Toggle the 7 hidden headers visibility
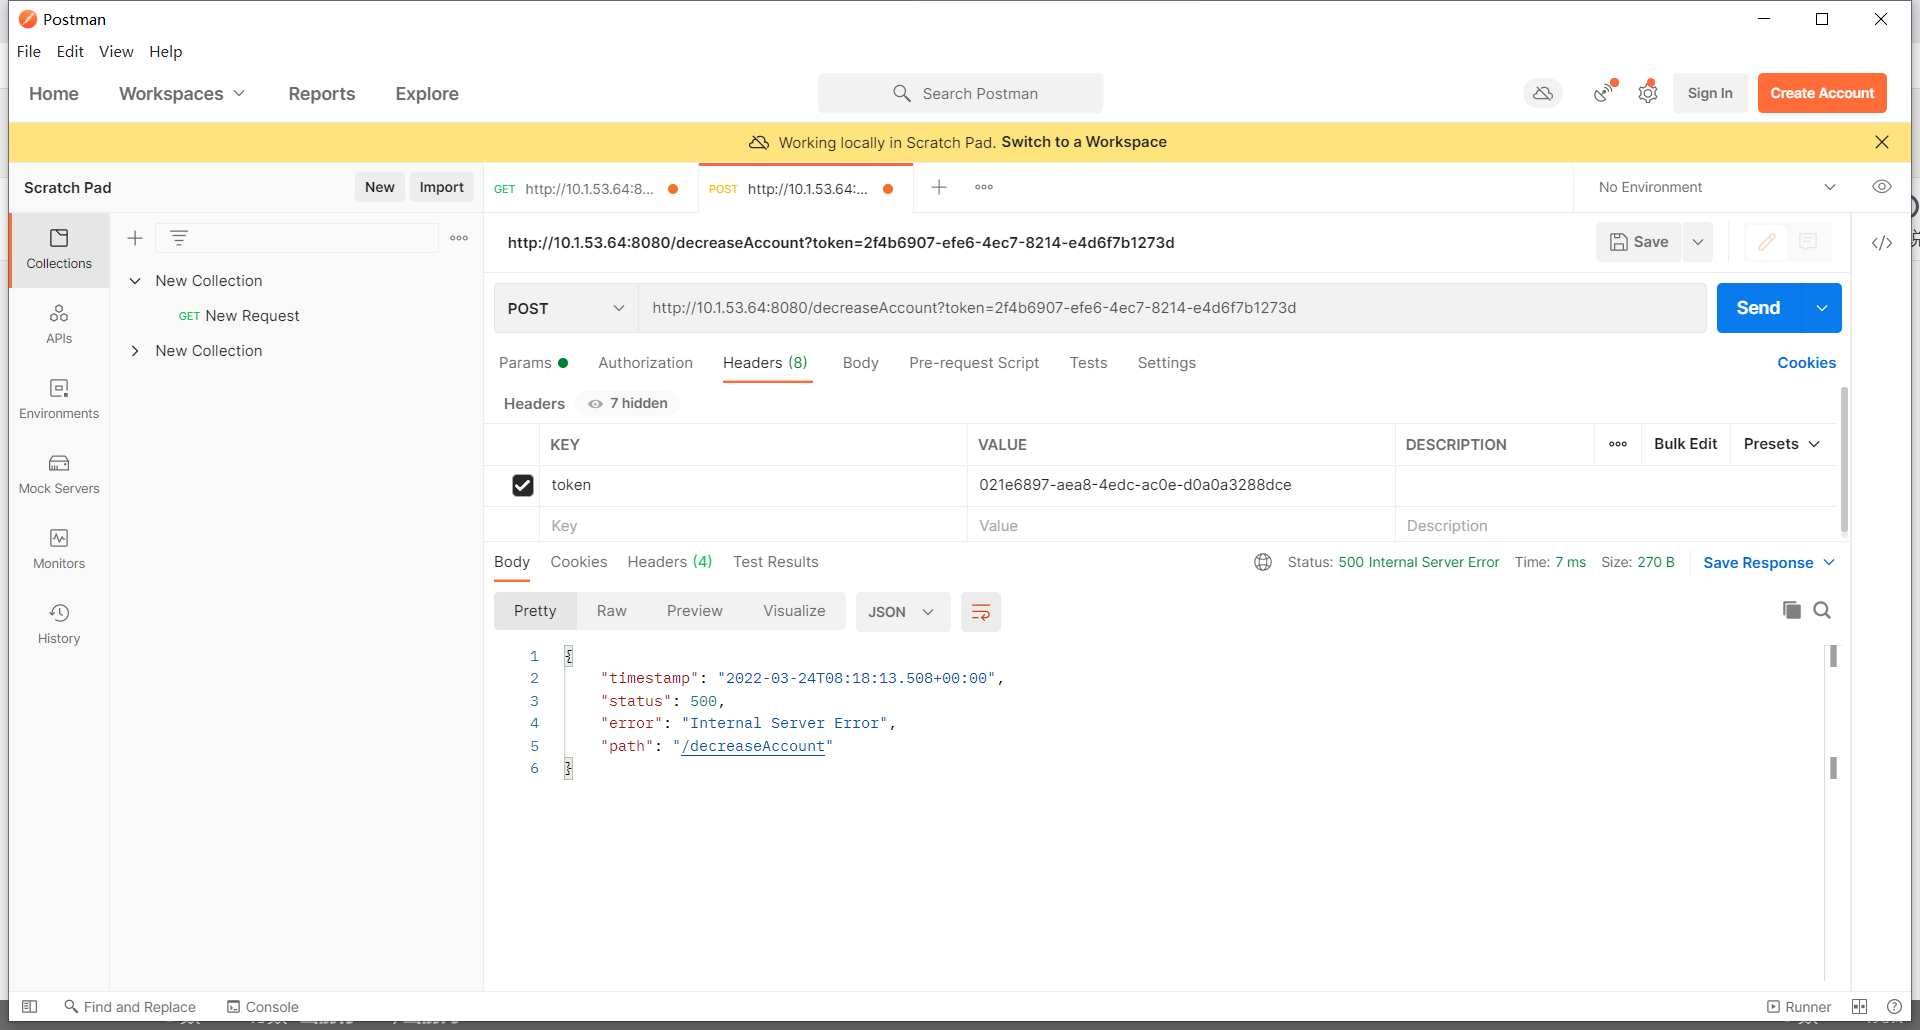The image size is (1920, 1030). (628, 403)
